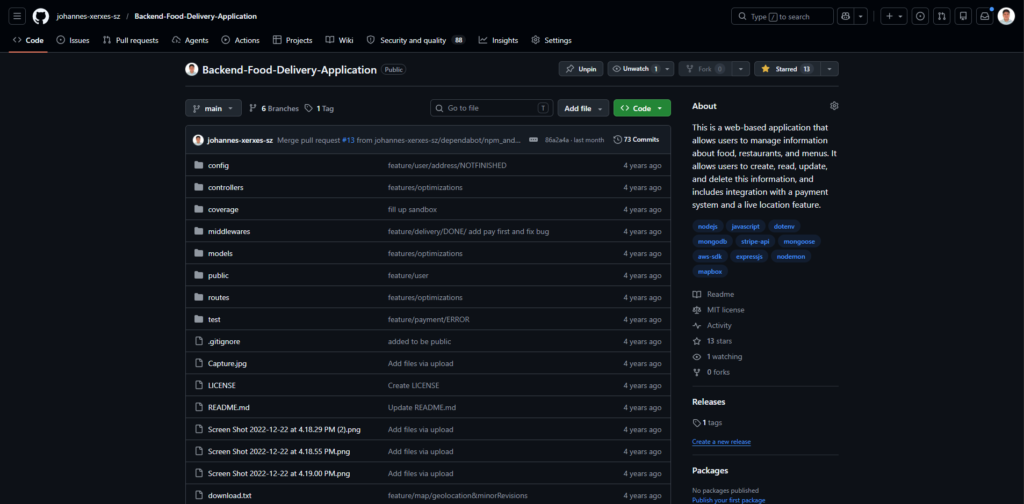Click the user avatar in the top right
Image resolution: width=1024 pixels, height=504 pixels.
(1006, 16)
